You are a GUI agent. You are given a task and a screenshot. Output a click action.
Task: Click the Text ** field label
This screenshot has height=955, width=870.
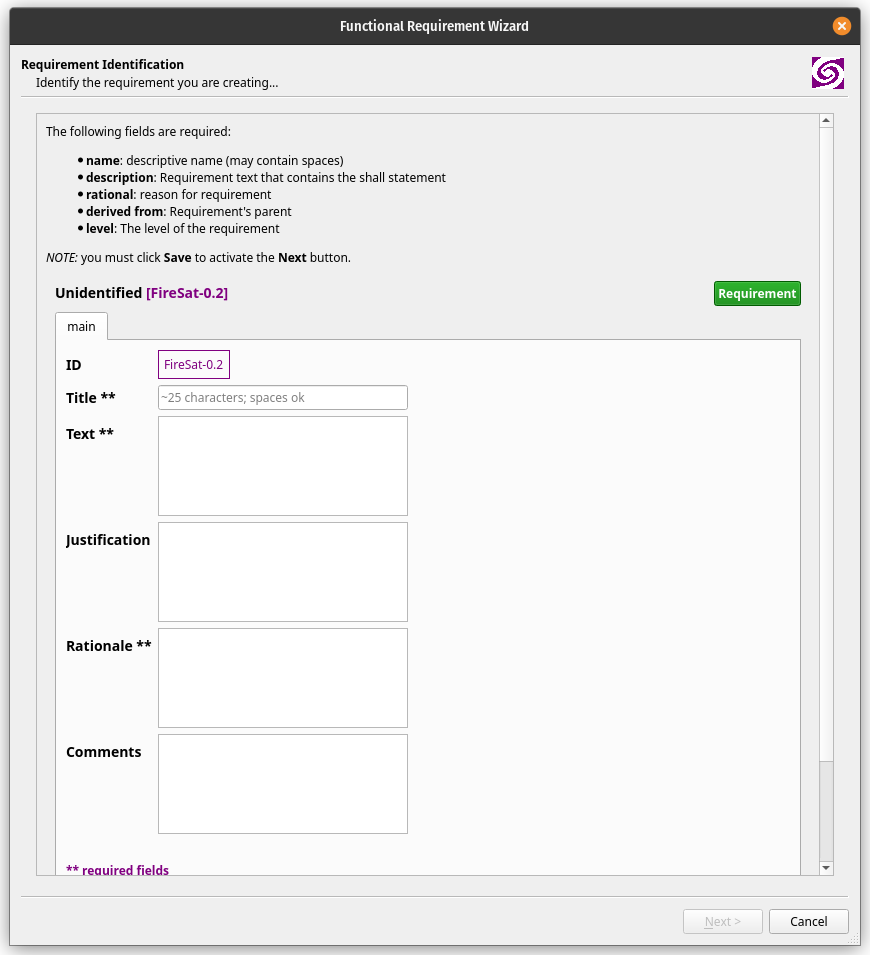[90, 434]
